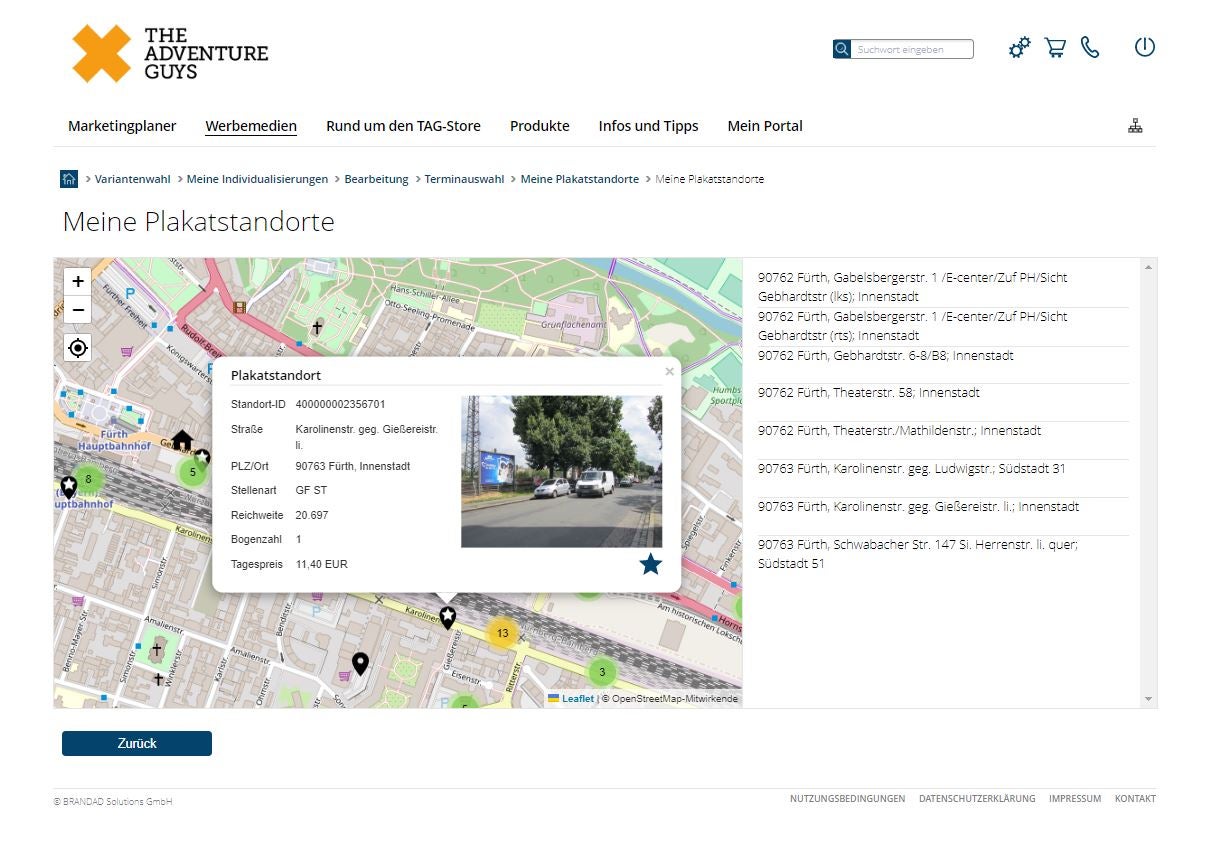Zoom in on the map
Viewport: 1211px width, 849px height.
pyautogui.click(x=78, y=282)
